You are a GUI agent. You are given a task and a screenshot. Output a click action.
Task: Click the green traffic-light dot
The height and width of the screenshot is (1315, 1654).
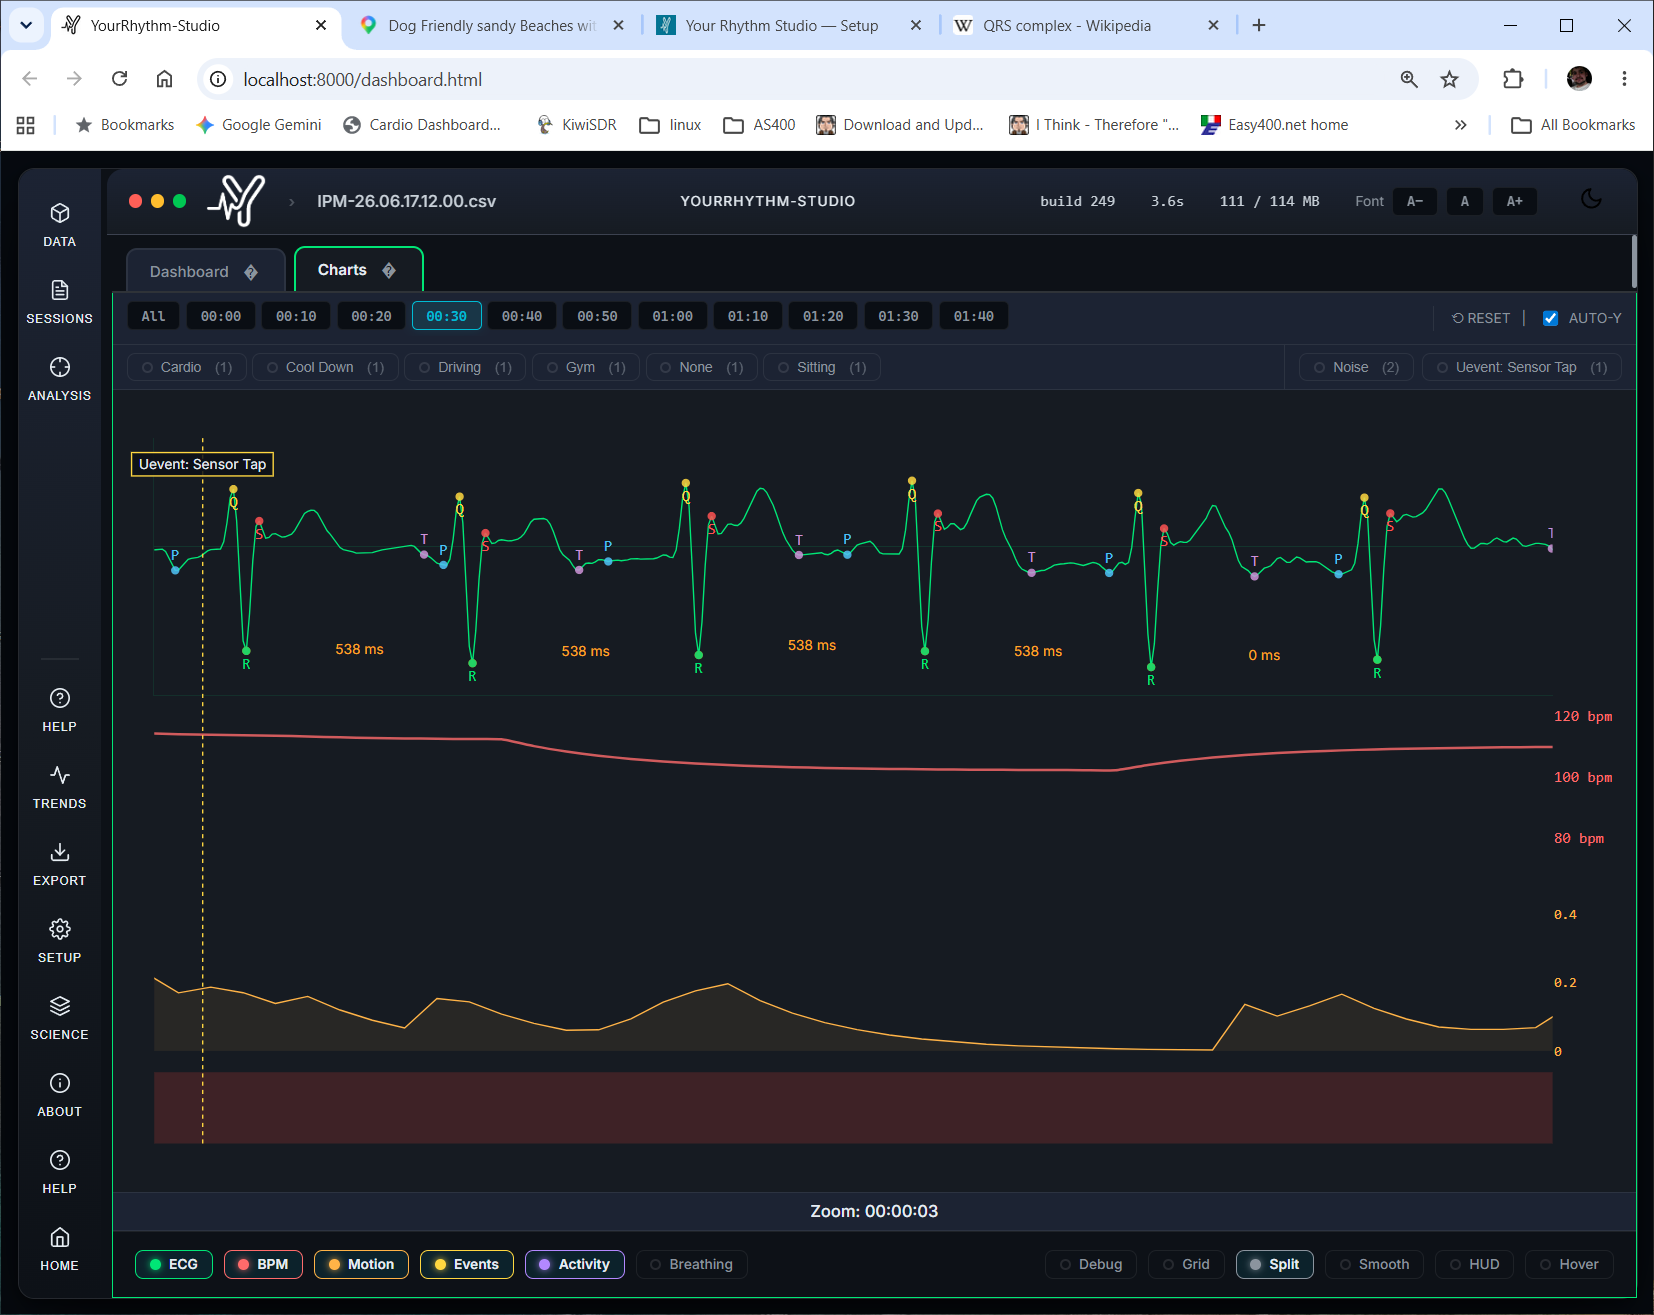click(x=179, y=201)
